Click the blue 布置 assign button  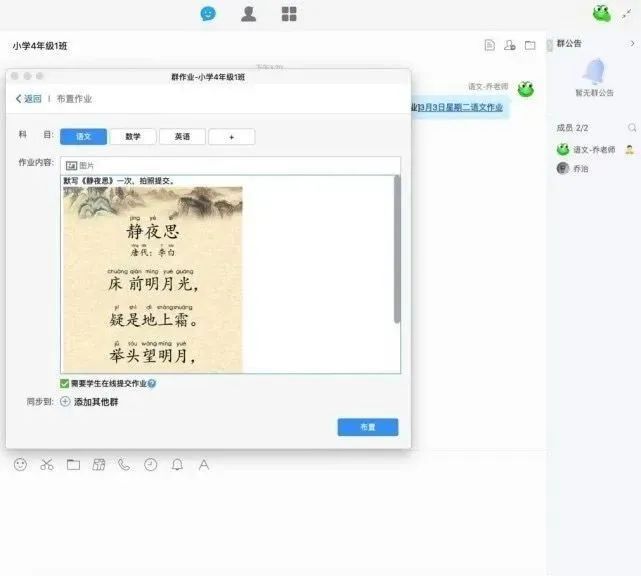click(368, 427)
